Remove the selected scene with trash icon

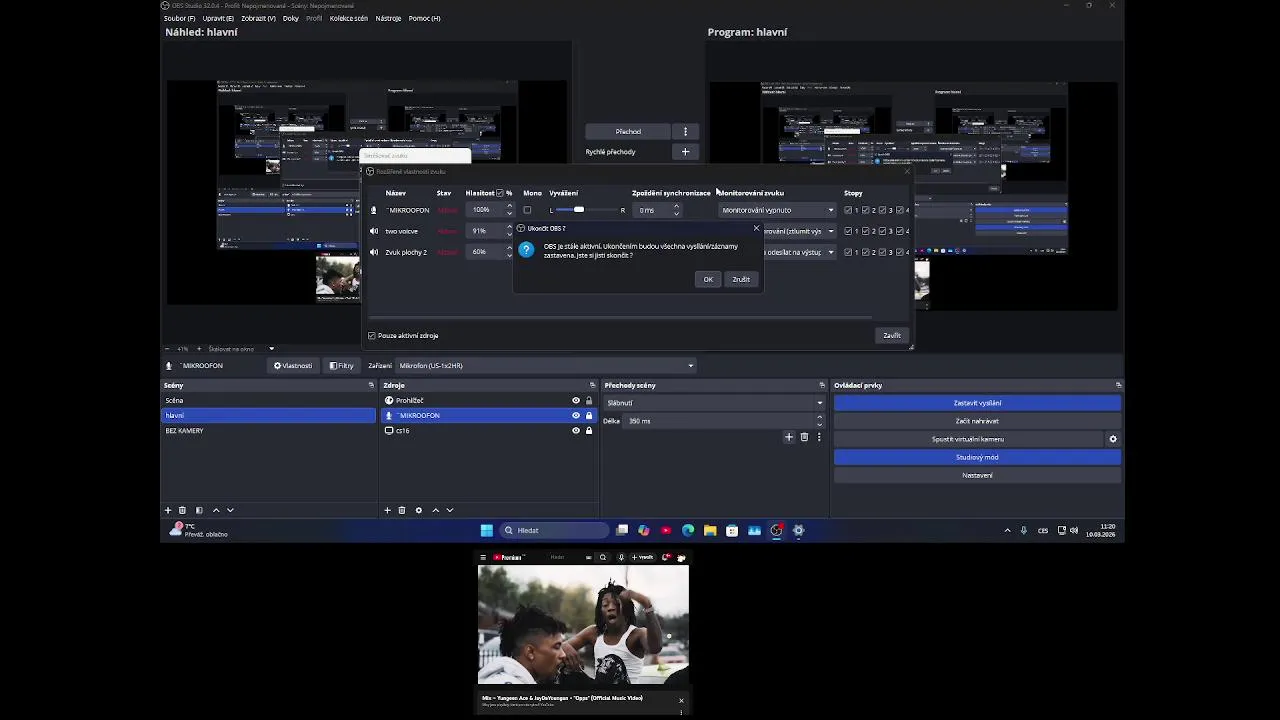[182, 510]
